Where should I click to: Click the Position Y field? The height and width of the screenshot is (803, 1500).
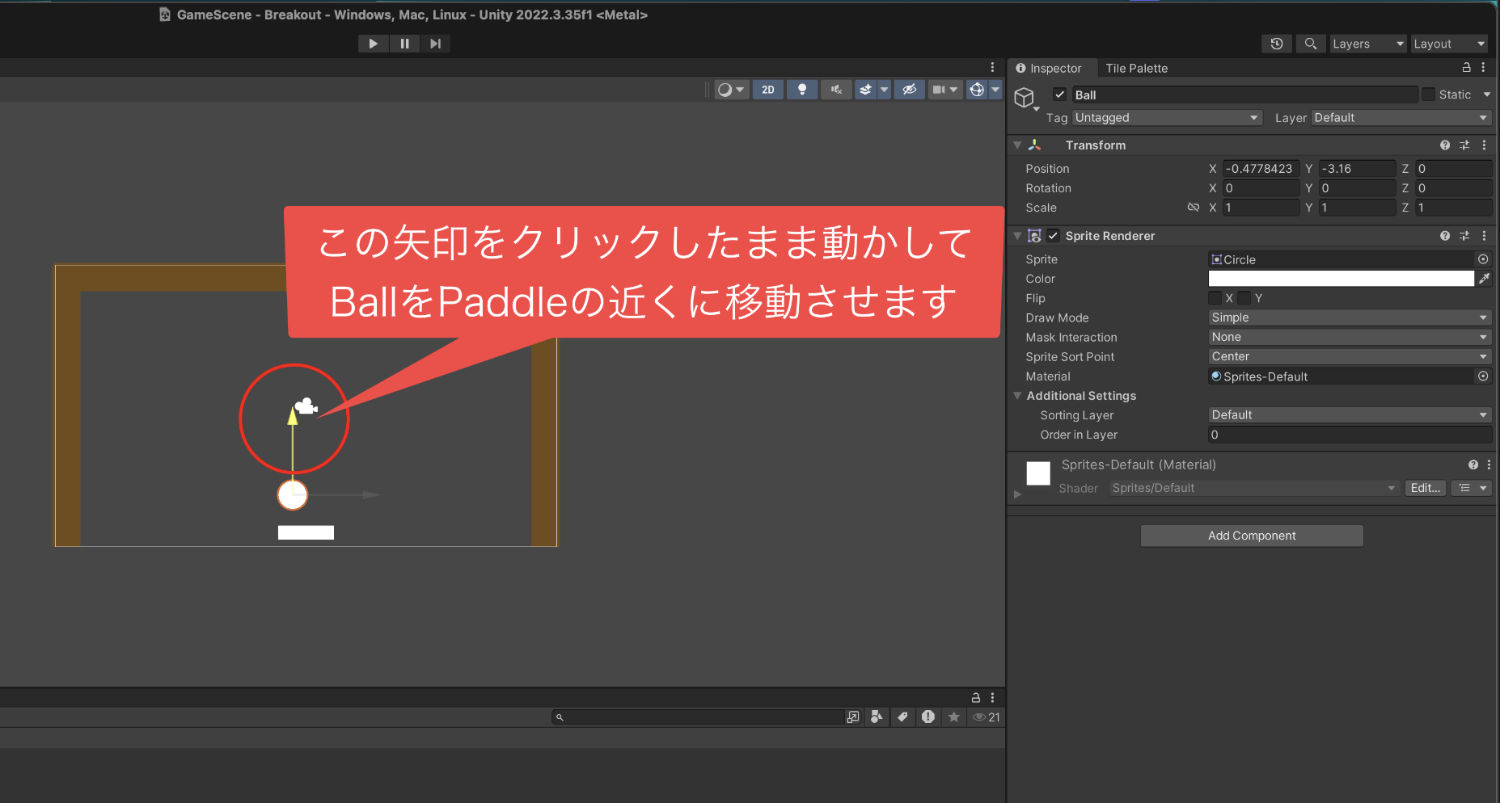coord(1357,169)
